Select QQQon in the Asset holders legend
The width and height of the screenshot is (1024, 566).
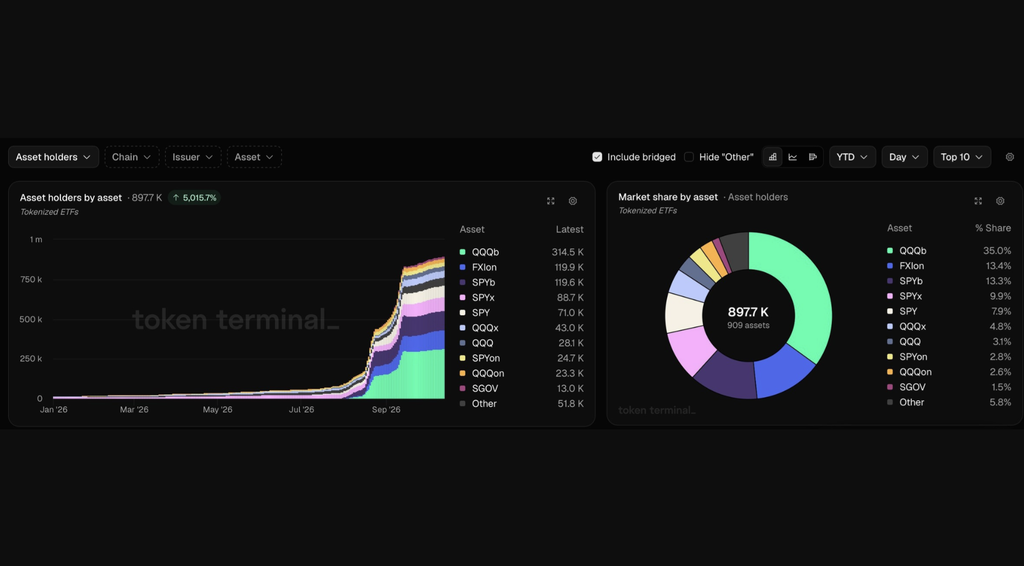[488, 373]
